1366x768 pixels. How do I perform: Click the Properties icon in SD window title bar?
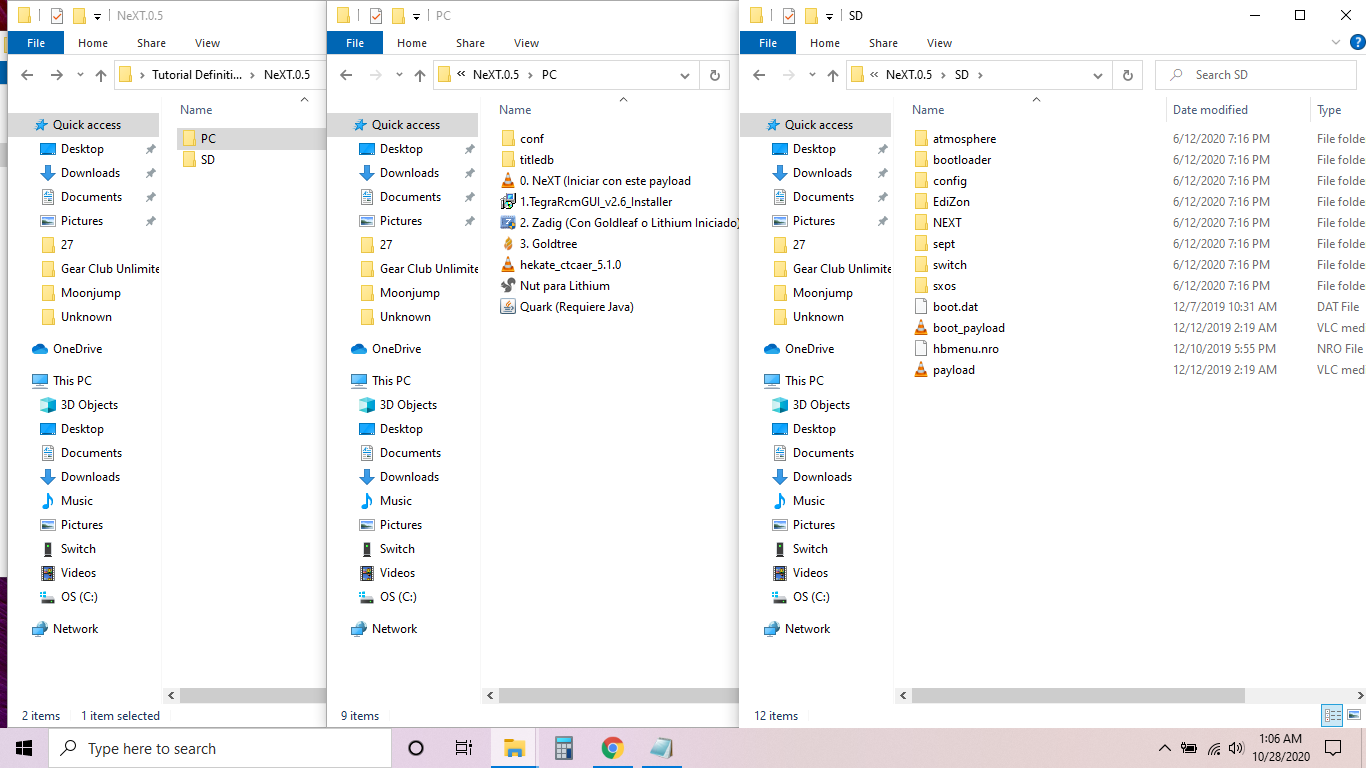click(x=789, y=16)
